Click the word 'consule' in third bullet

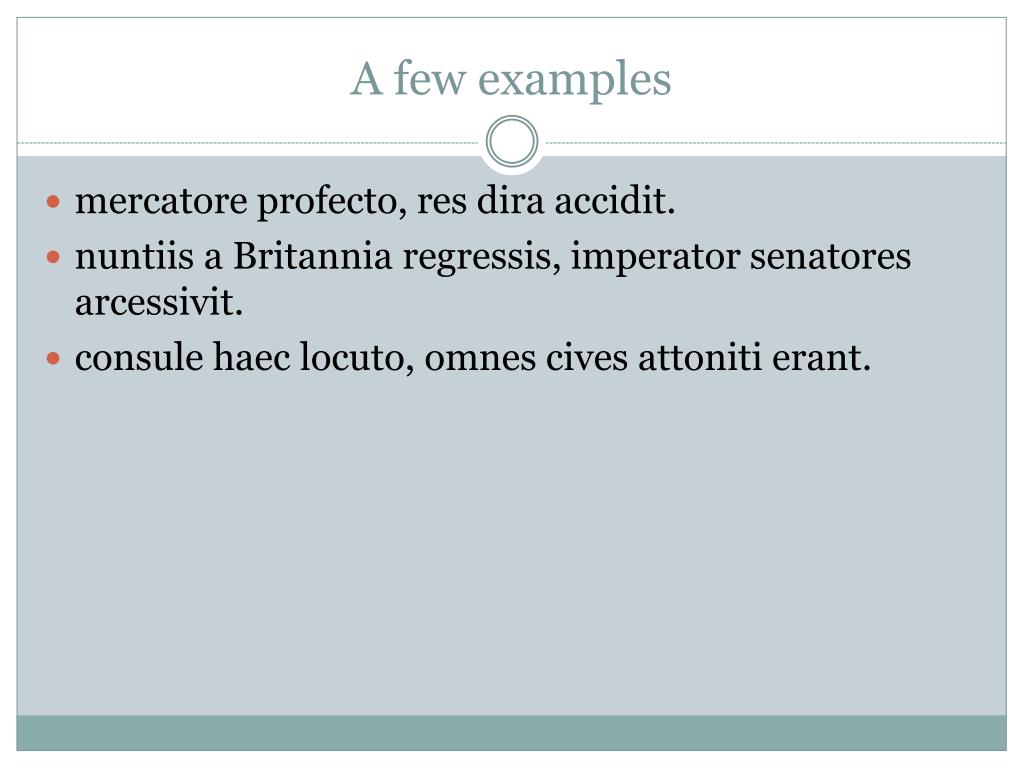139,357
